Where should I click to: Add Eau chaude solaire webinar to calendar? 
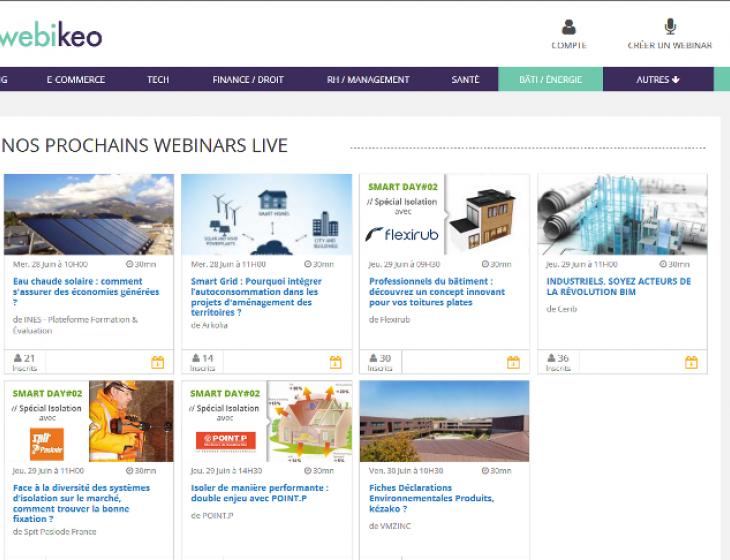click(158, 362)
